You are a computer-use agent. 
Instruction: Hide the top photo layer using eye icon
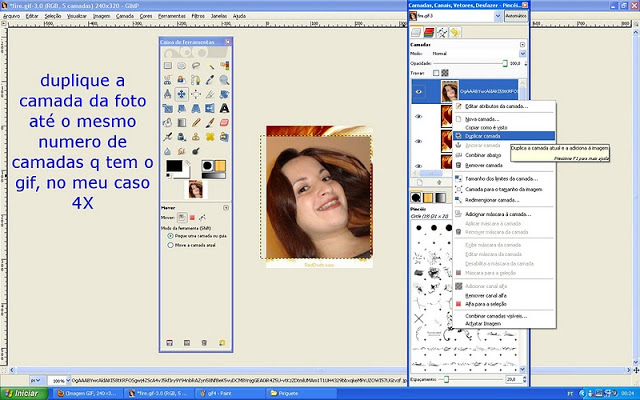click(x=419, y=90)
